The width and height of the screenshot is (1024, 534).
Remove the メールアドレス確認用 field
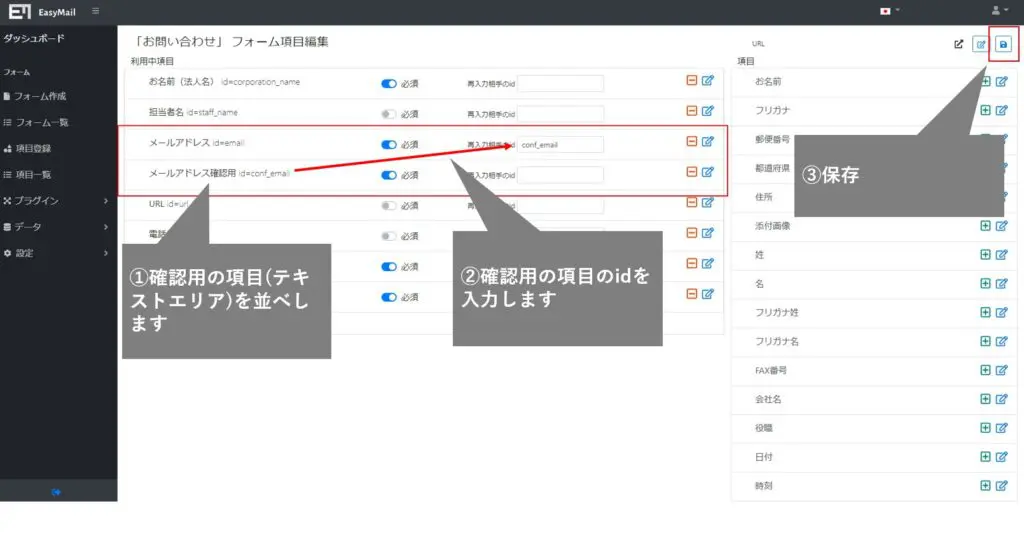pos(692,172)
